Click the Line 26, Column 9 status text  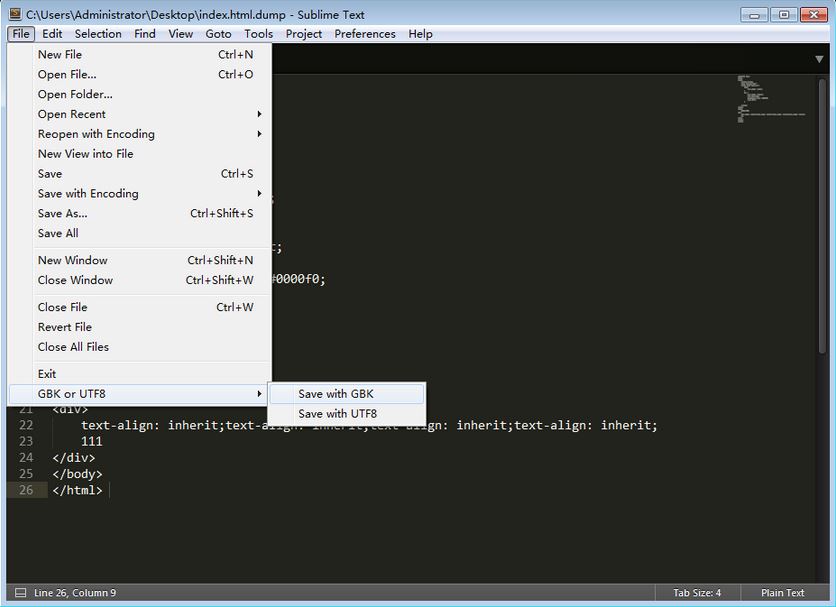75,593
